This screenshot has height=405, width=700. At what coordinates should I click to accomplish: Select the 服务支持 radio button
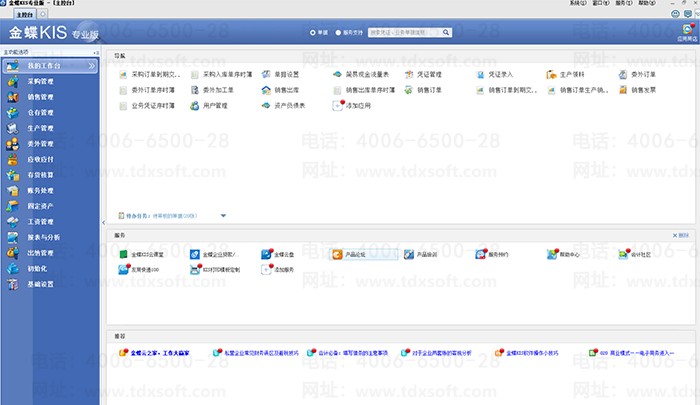point(338,33)
